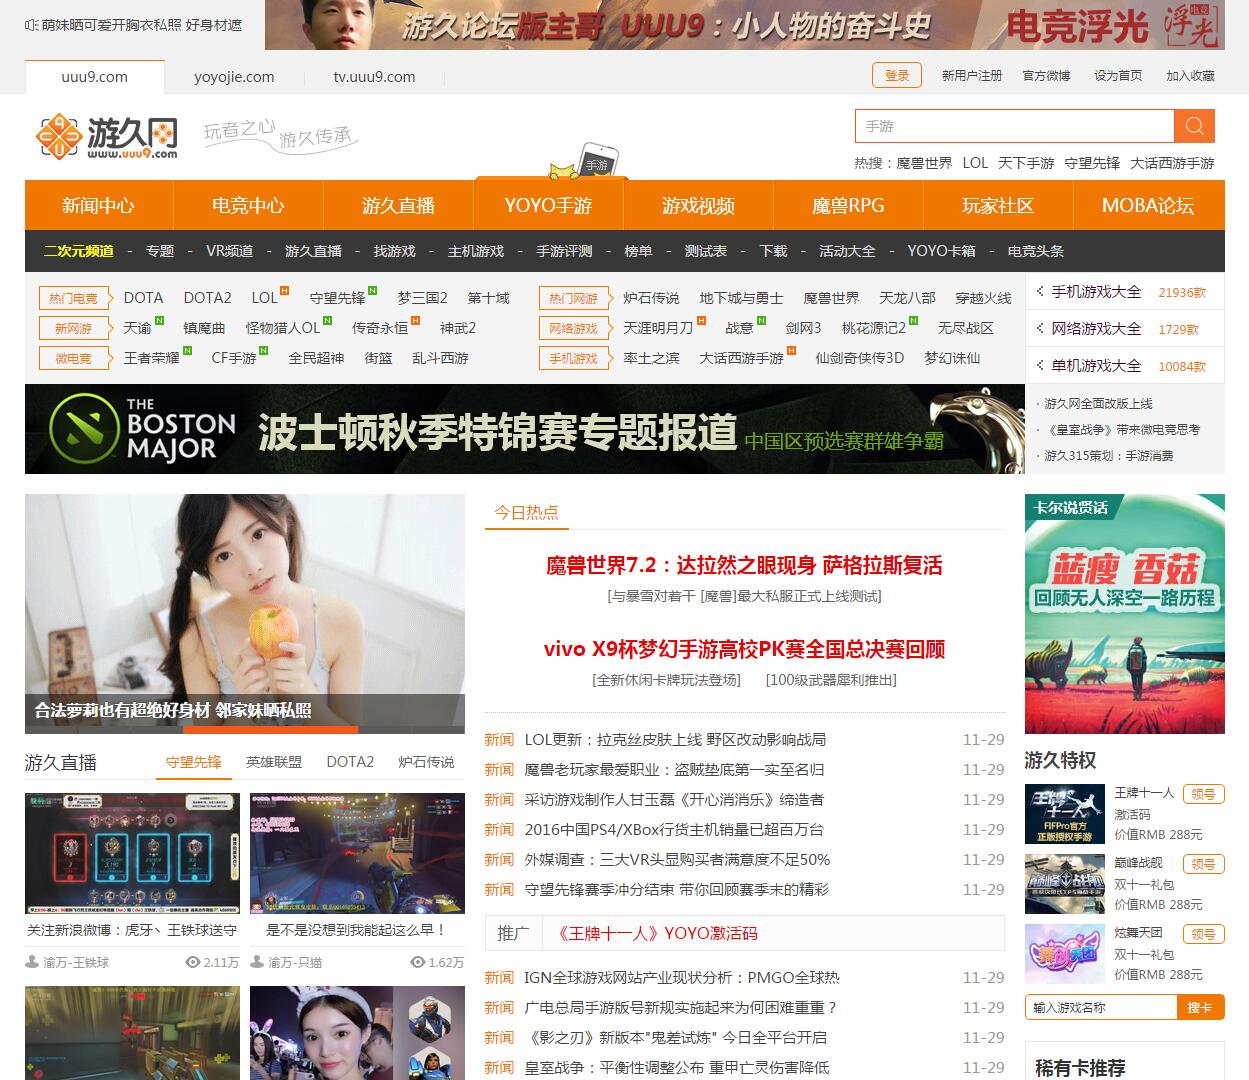Select 炉石传说 live stream tab
Image resolution: width=1249 pixels, height=1080 pixels.
tap(426, 762)
